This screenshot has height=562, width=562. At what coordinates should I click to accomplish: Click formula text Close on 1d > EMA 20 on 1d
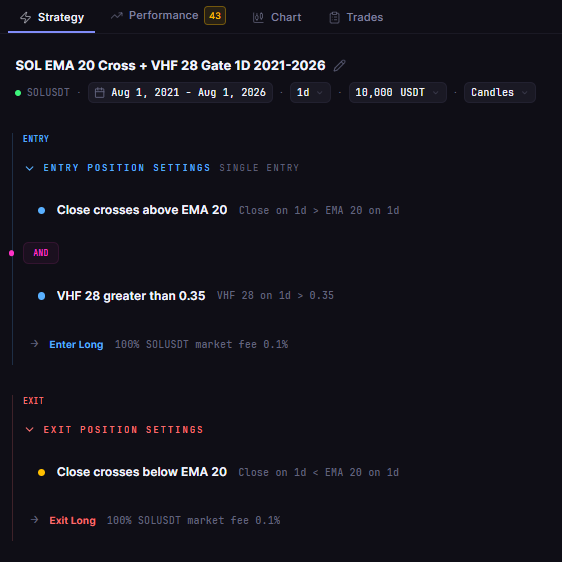tap(319, 210)
